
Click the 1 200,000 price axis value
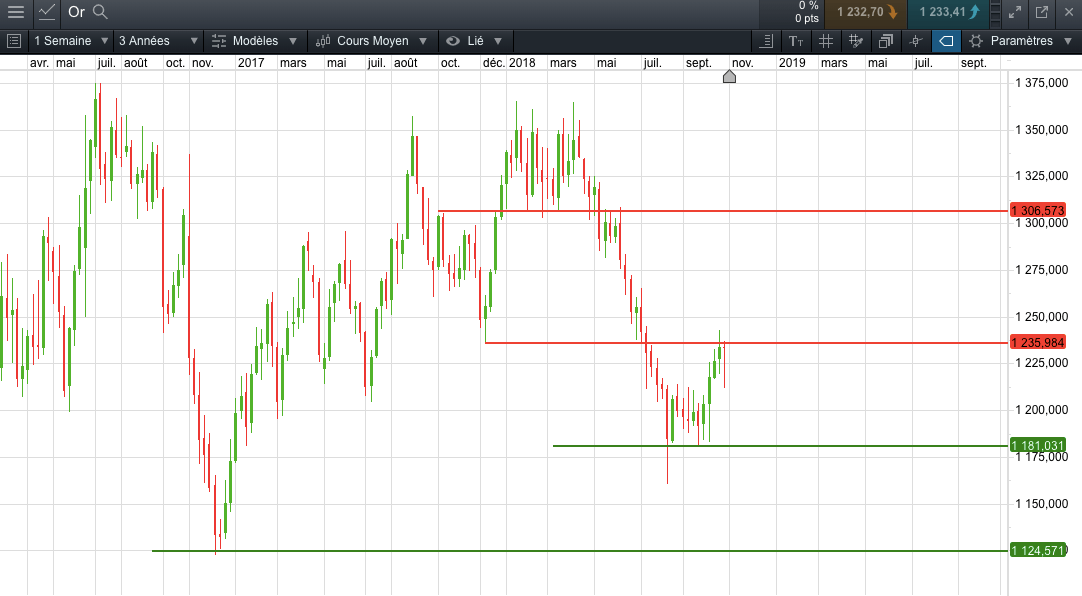(1041, 410)
